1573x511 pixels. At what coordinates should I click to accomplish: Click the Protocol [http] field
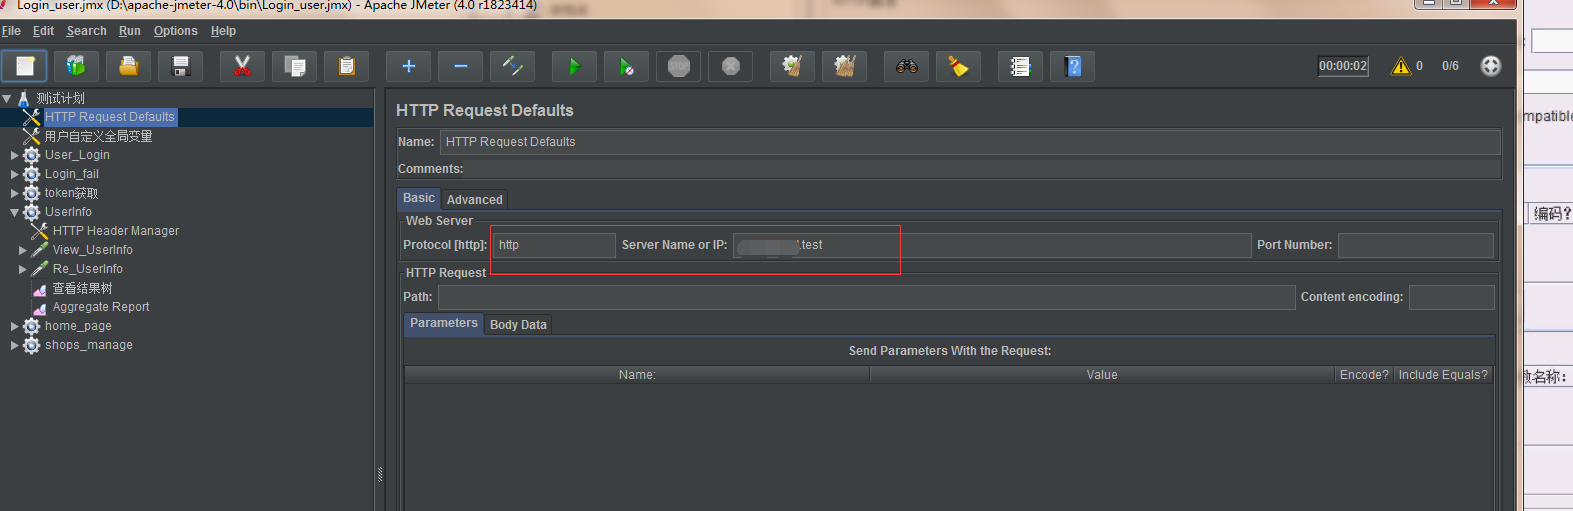click(x=554, y=245)
